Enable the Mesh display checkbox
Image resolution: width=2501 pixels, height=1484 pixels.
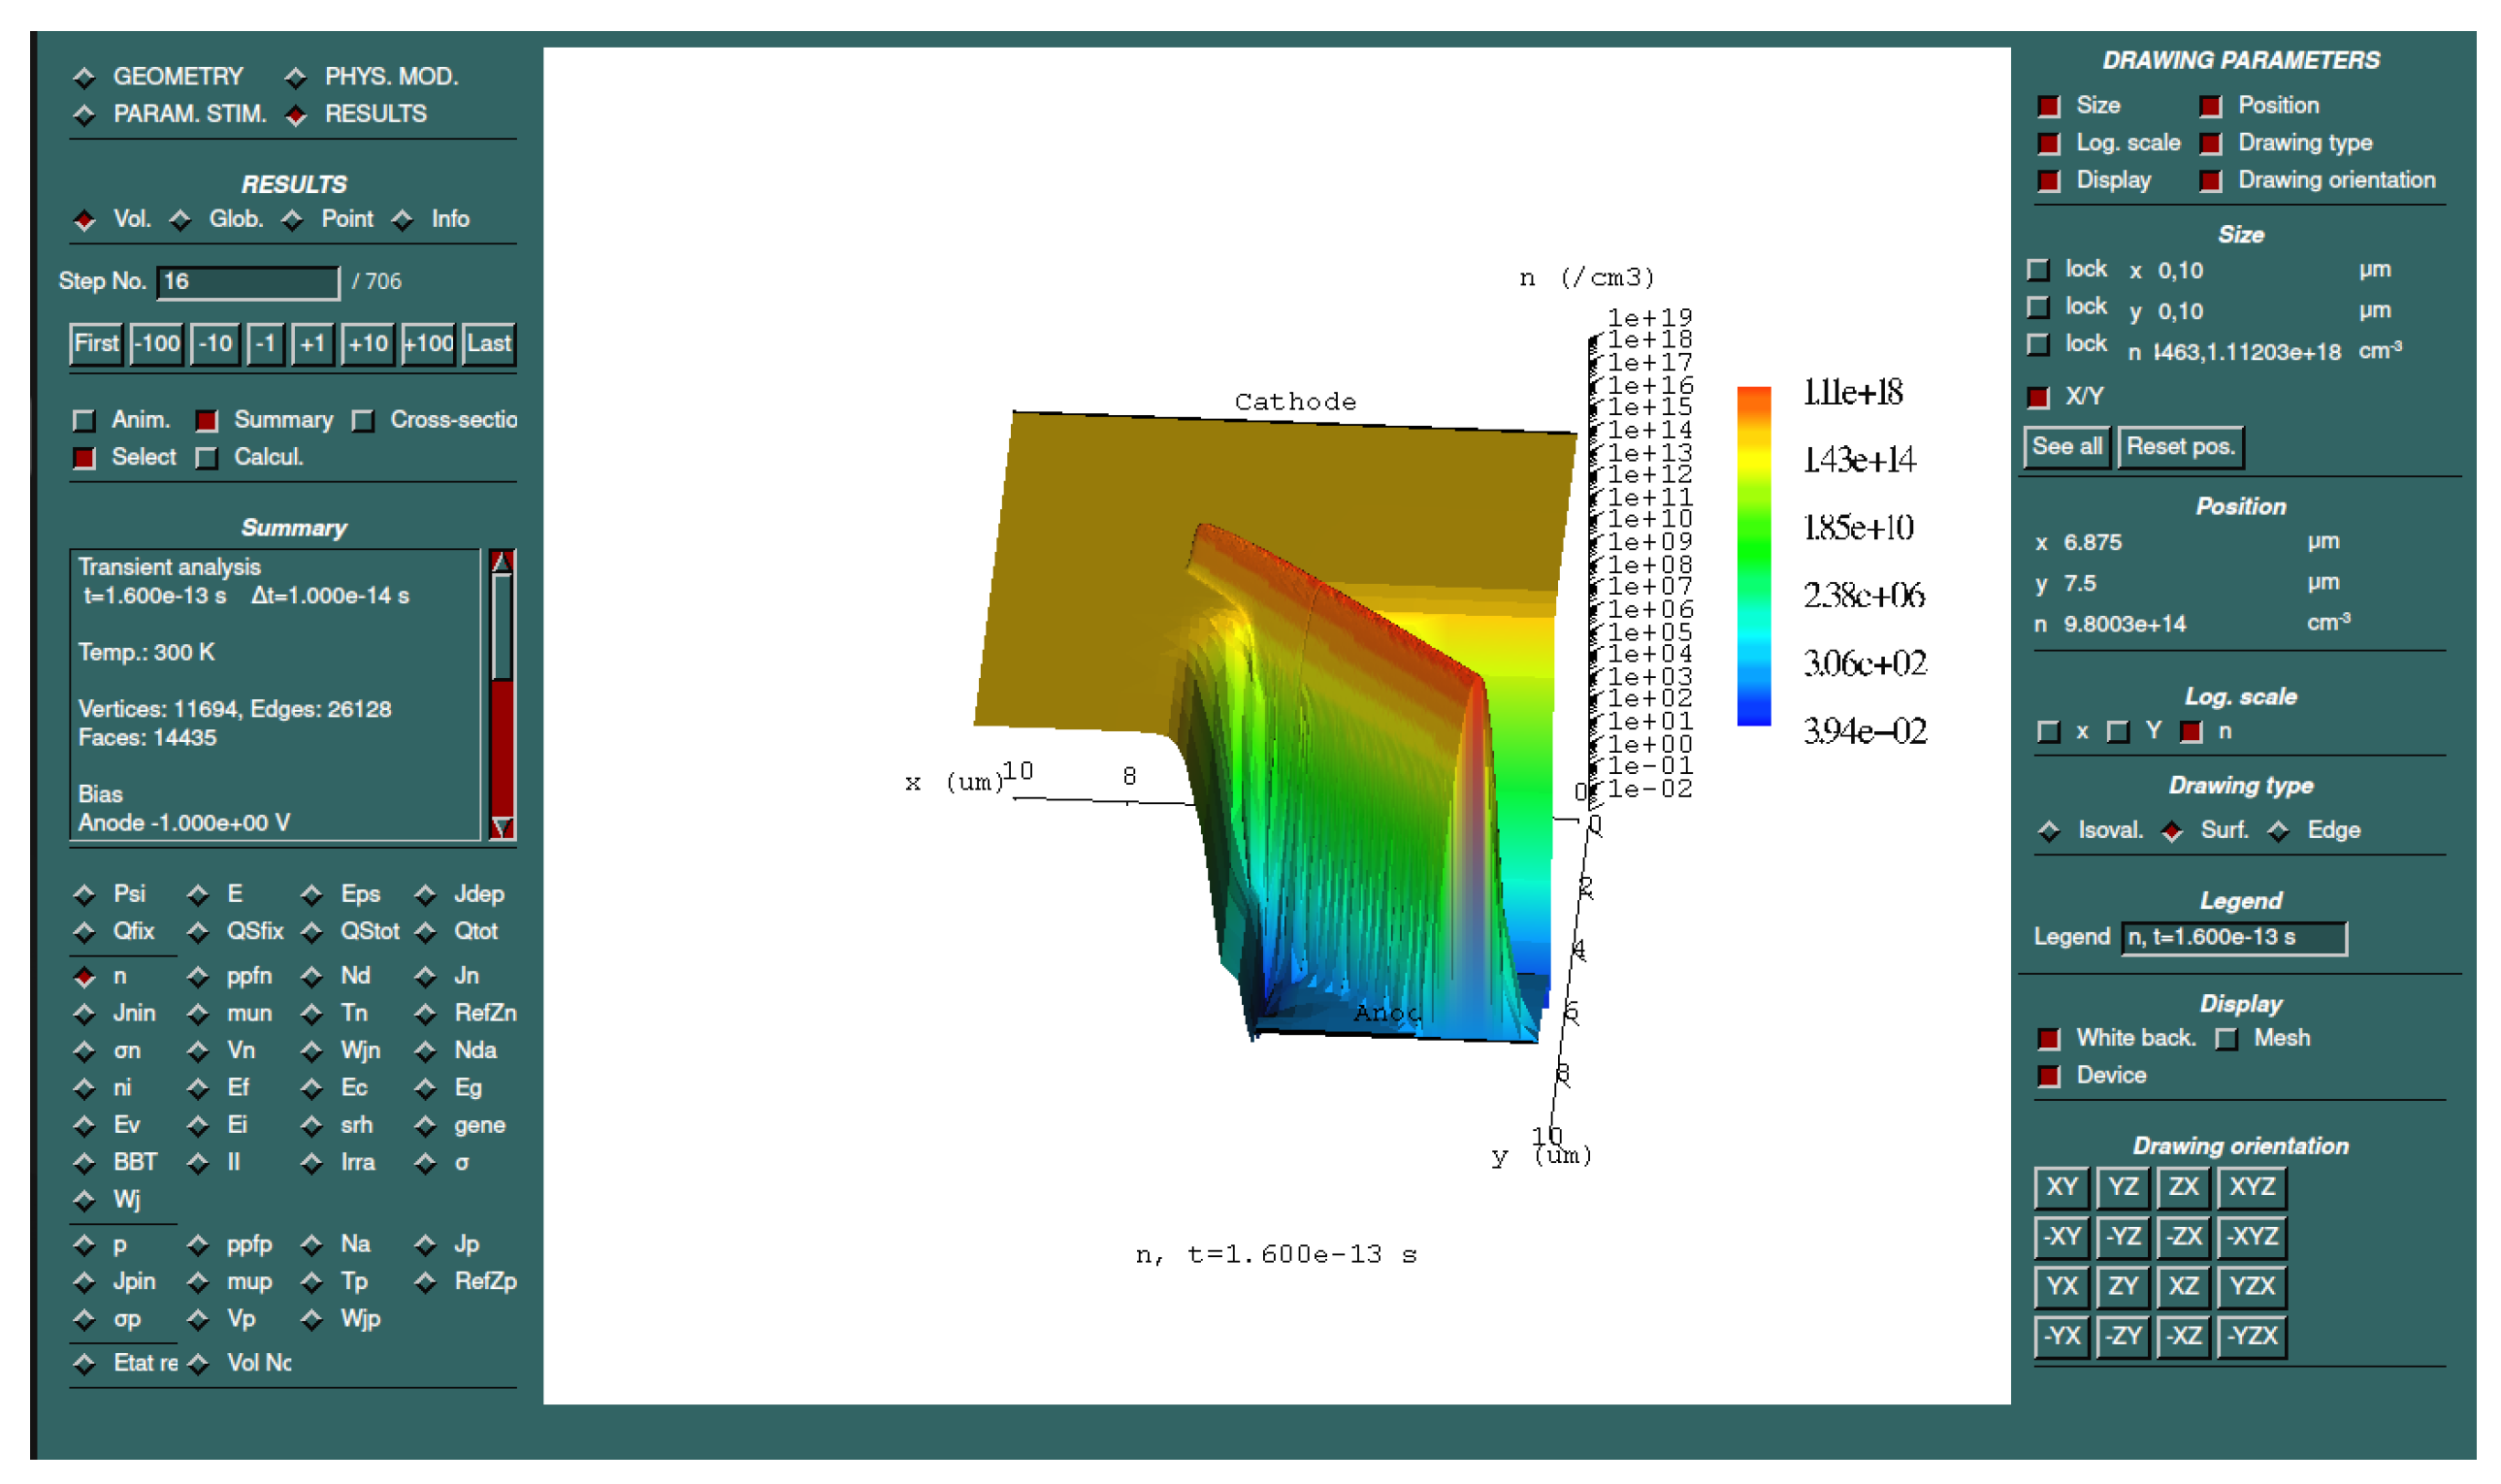tap(2226, 1039)
